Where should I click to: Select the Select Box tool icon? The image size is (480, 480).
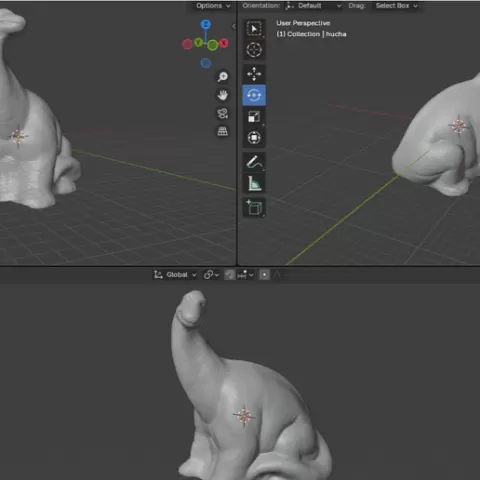(x=254, y=29)
